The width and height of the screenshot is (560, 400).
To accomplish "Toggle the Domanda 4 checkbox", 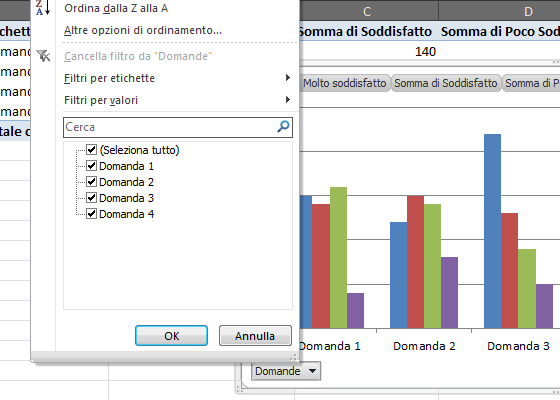I will 92,214.
